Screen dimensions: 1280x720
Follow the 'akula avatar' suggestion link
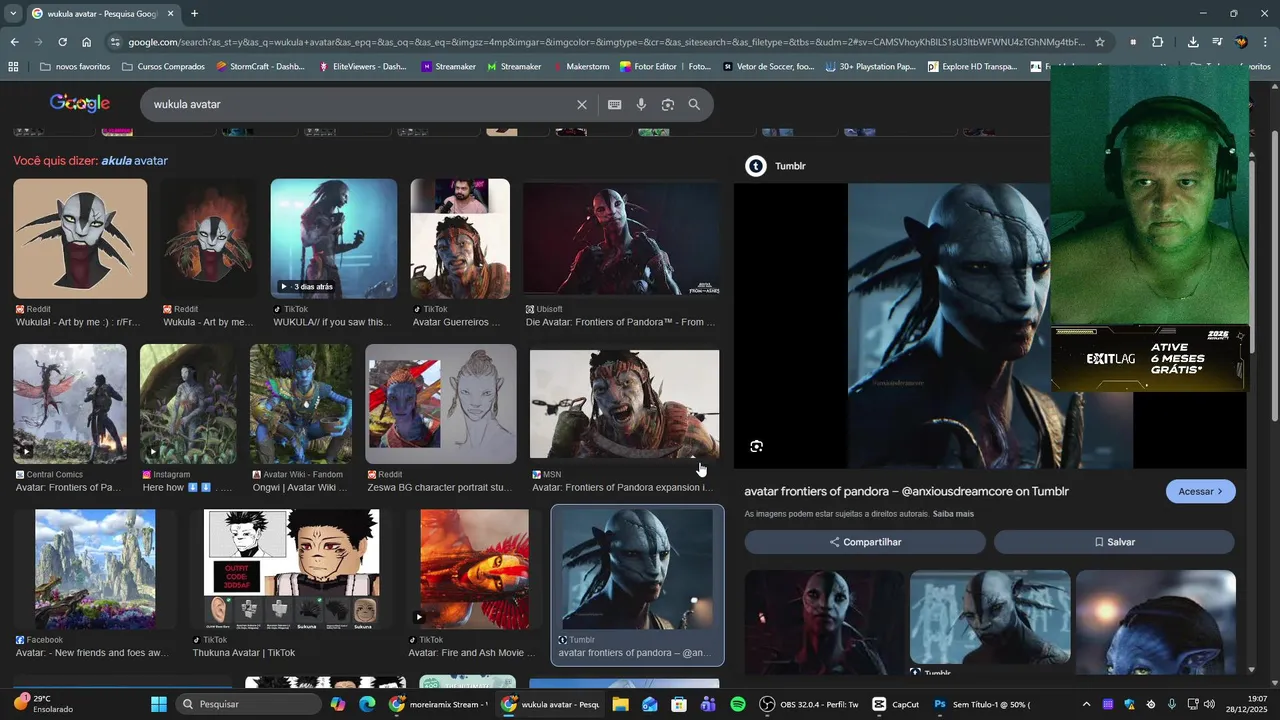134,161
